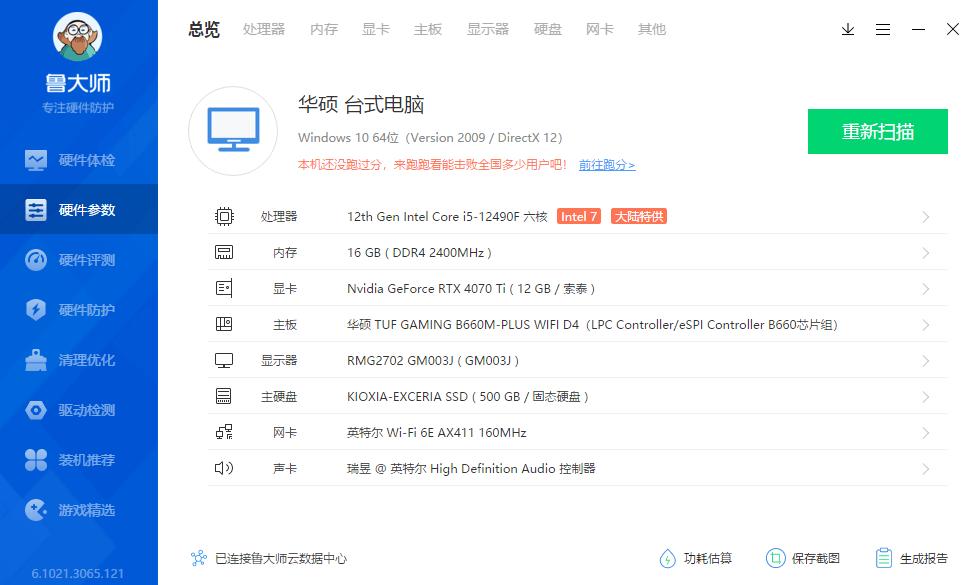
Task: Open the 硬件防护 panel
Action: (78, 309)
